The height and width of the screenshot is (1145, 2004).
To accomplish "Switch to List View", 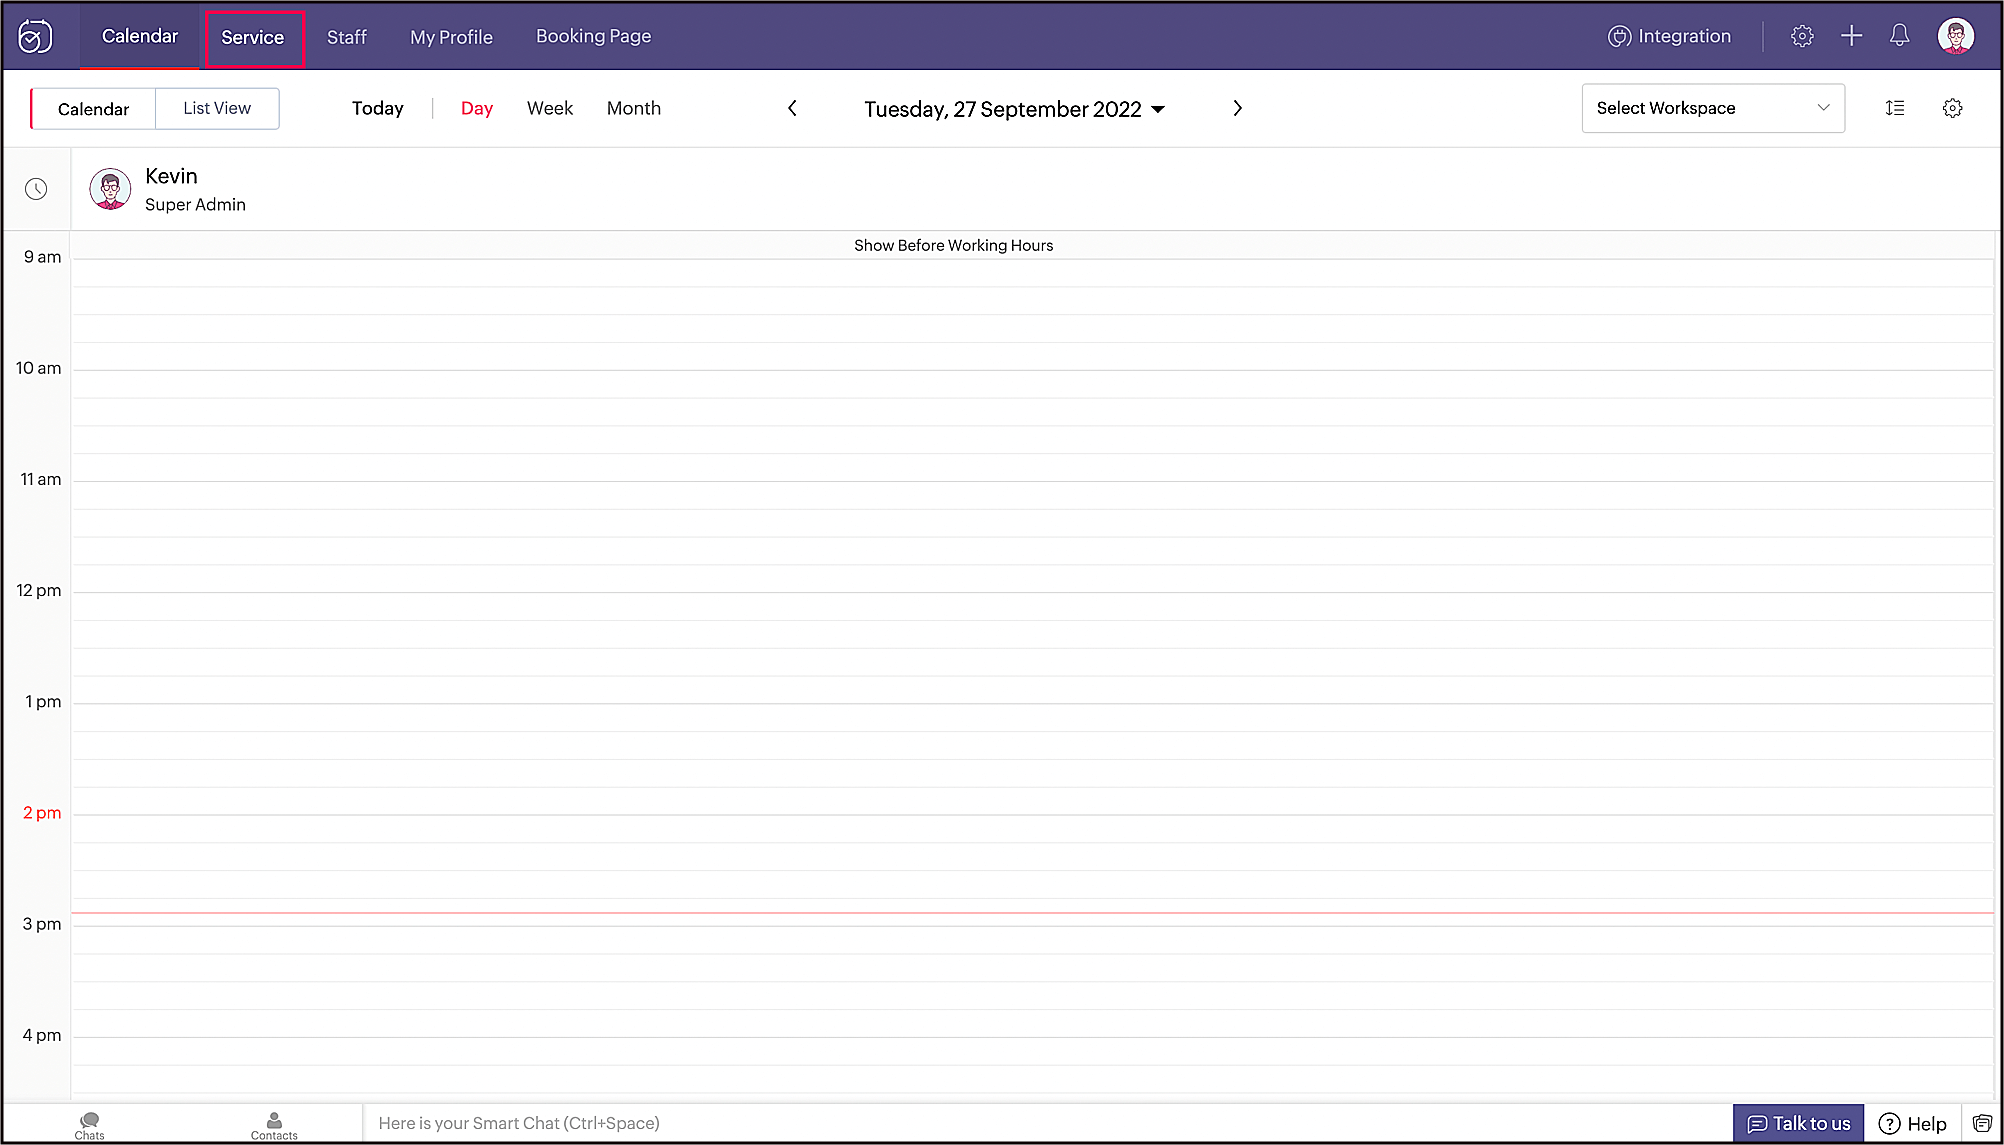I will 217,108.
